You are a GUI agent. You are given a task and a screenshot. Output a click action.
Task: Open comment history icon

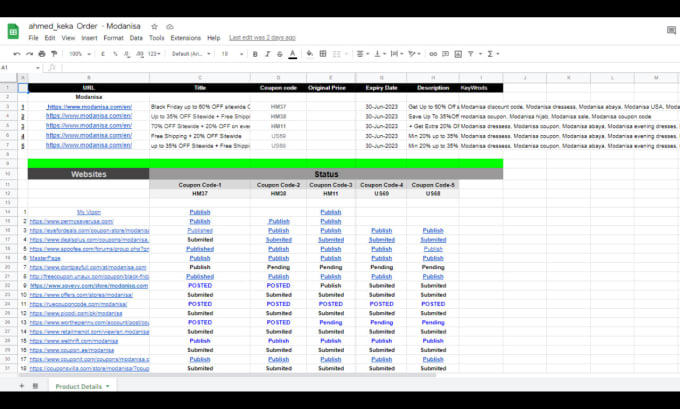(671, 30)
